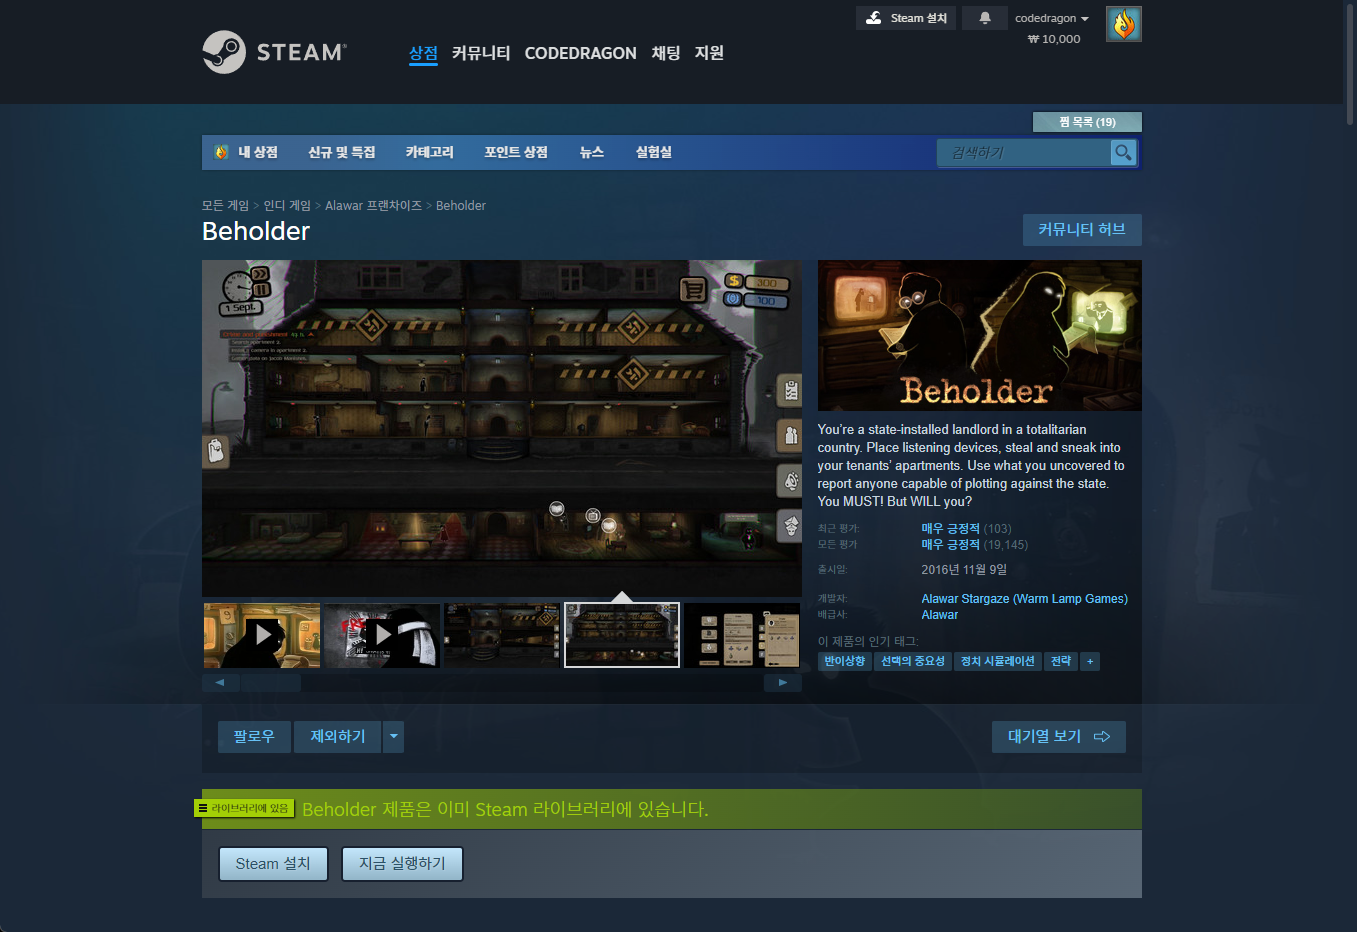Click the main gameplay screenshot
This screenshot has height=932, width=1357.
click(502, 428)
